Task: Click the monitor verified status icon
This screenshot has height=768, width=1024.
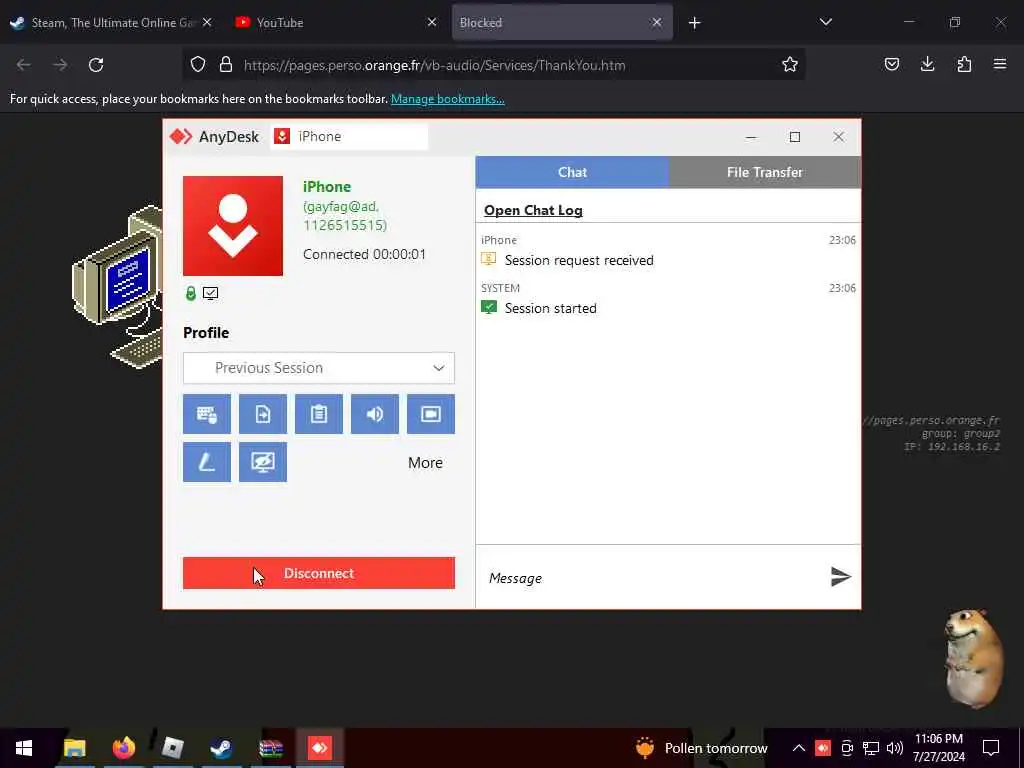Action: pyautogui.click(x=210, y=293)
